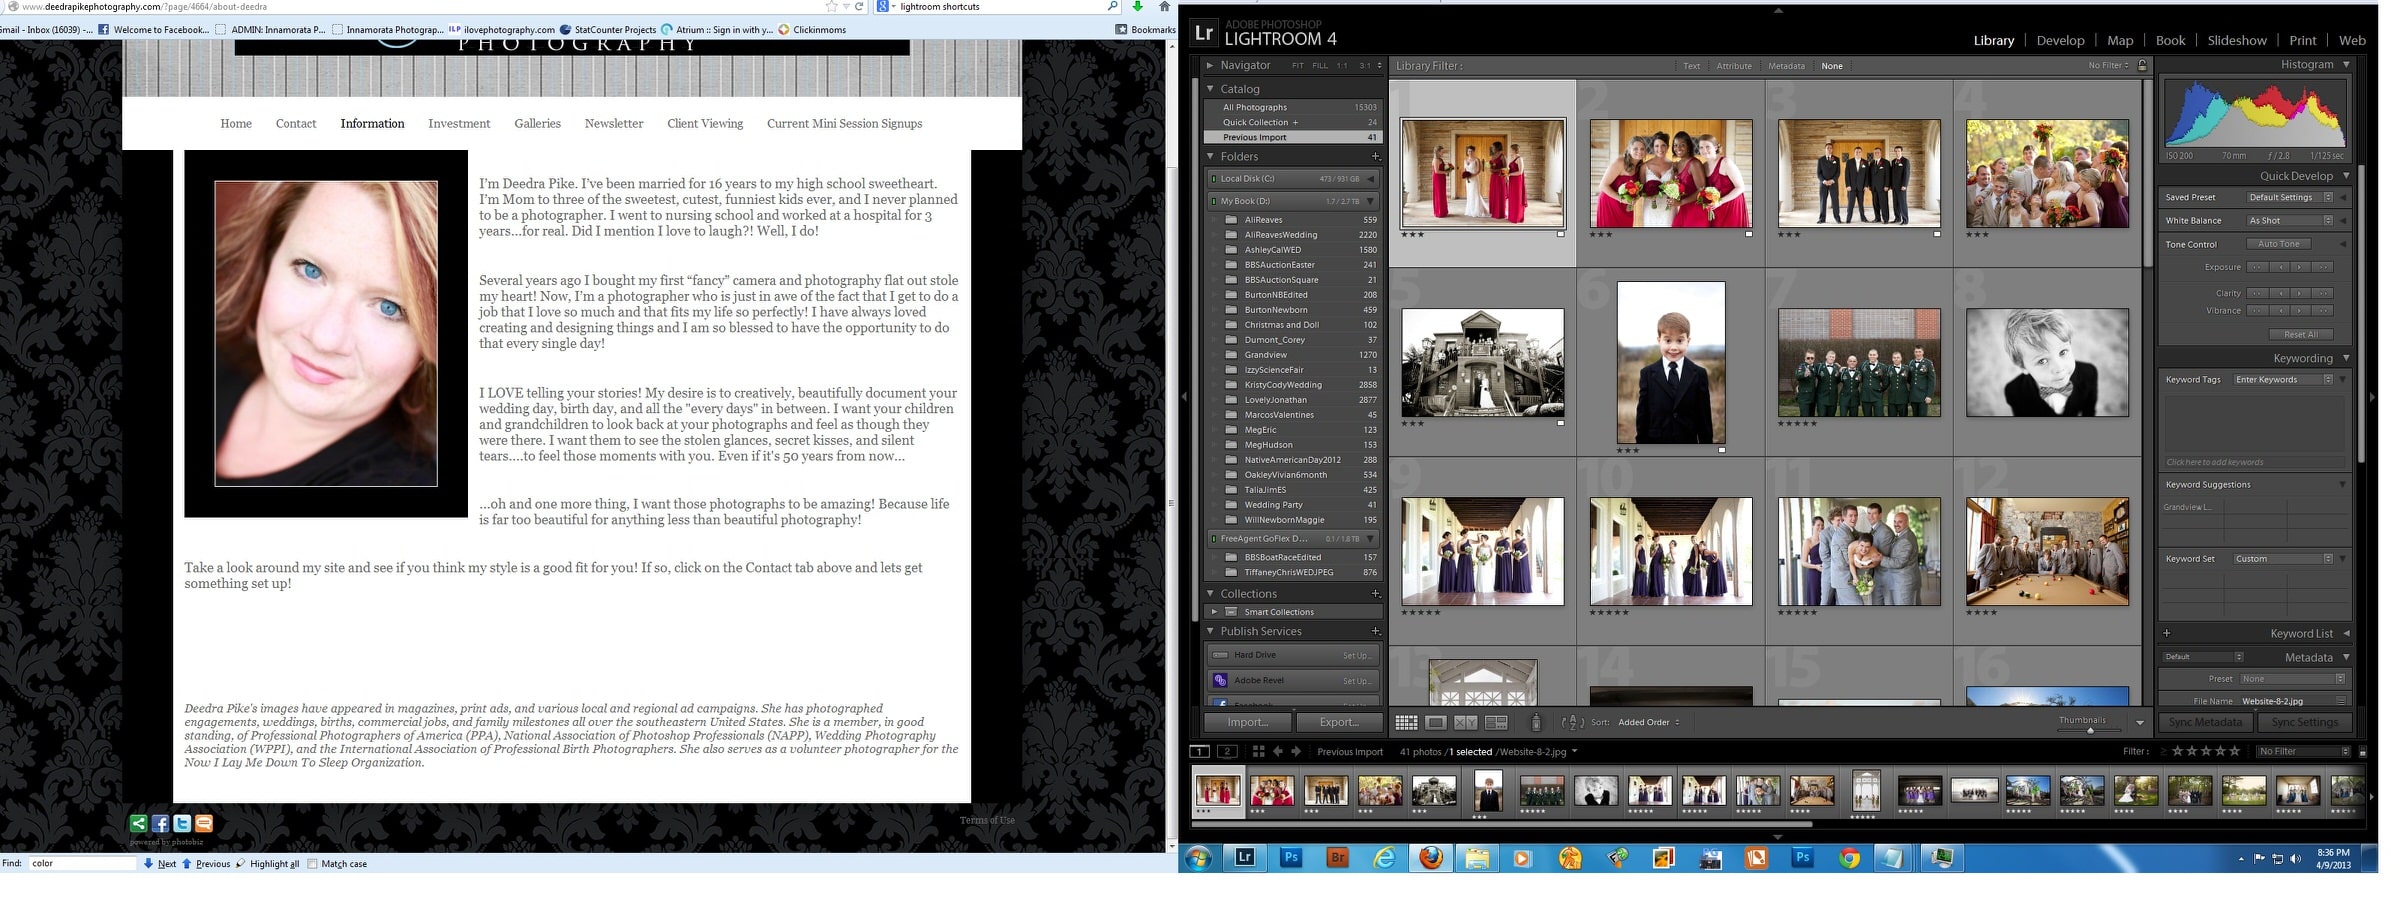Open the White Balance As Shot dropdown

(2289, 221)
